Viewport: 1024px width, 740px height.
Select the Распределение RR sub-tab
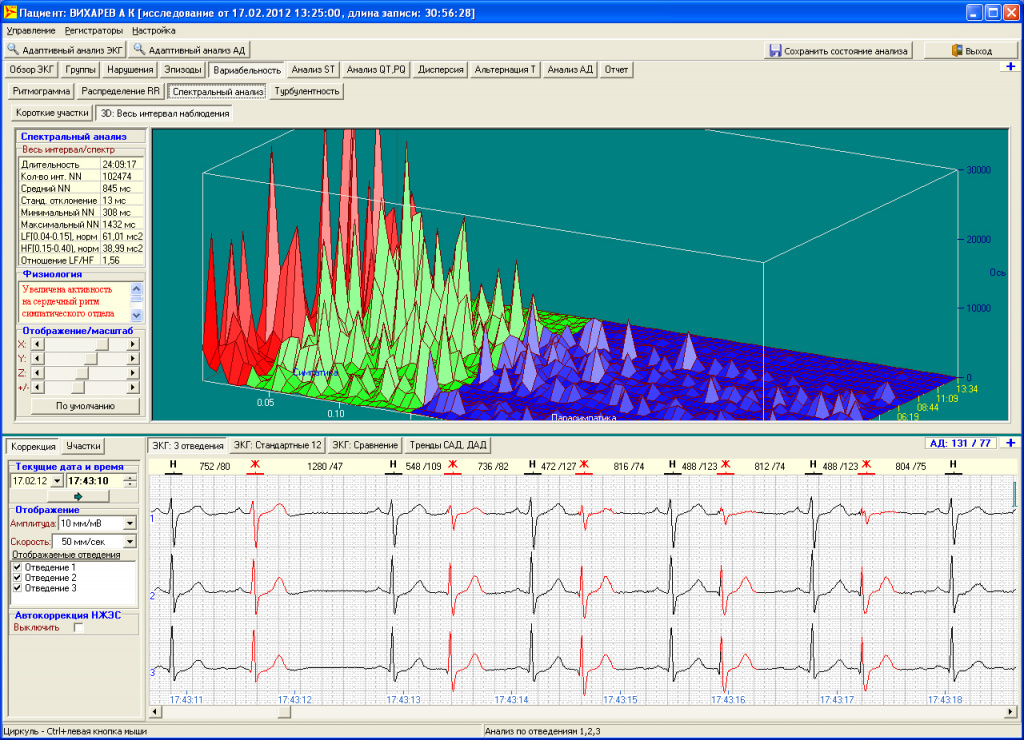tap(120, 91)
